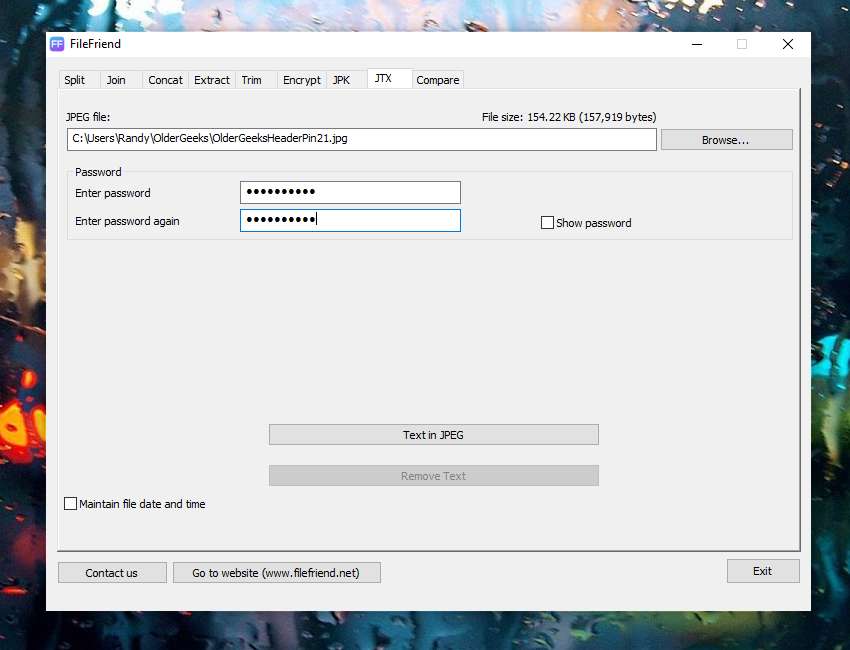Click the Text in JPEG button

[434, 435]
